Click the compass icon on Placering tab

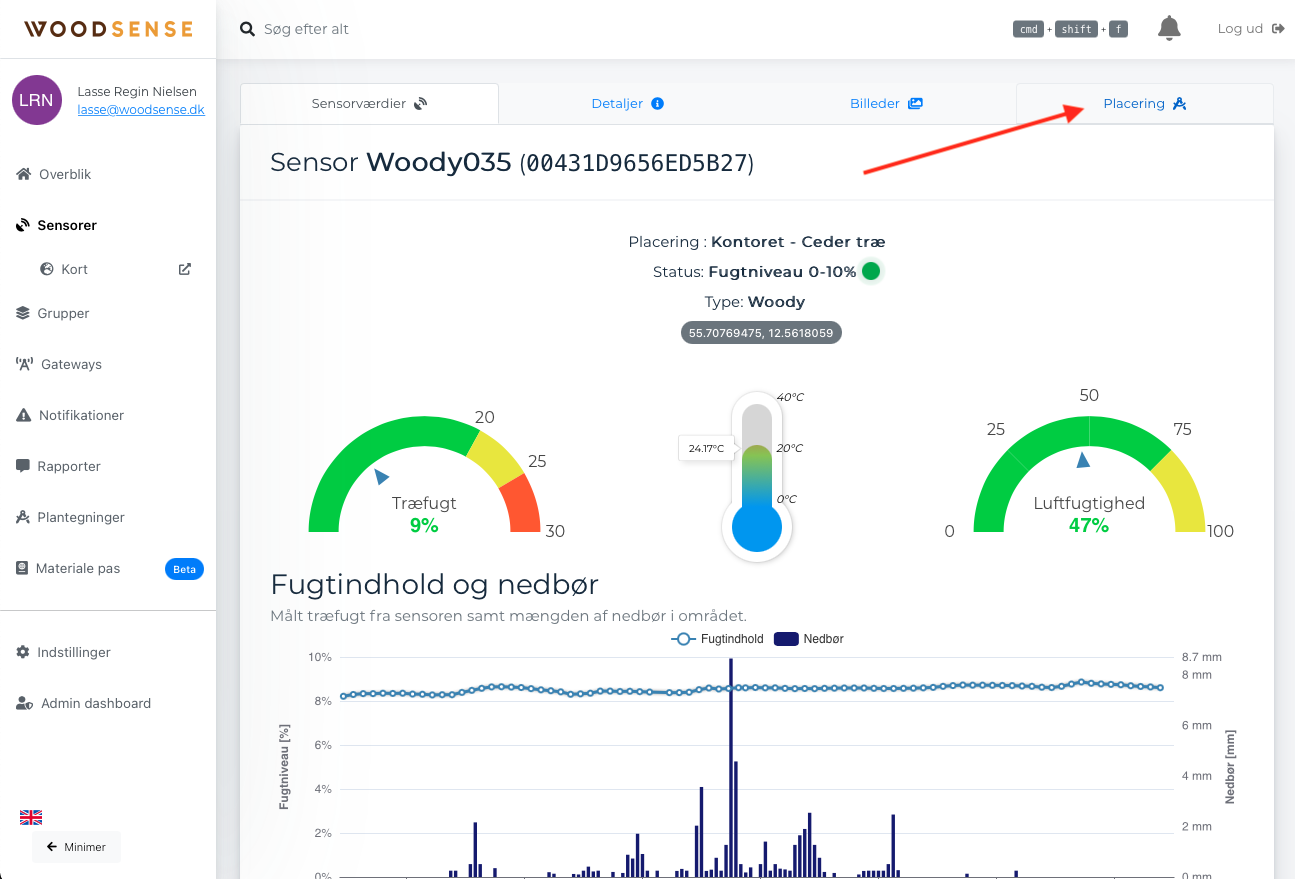click(1179, 103)
